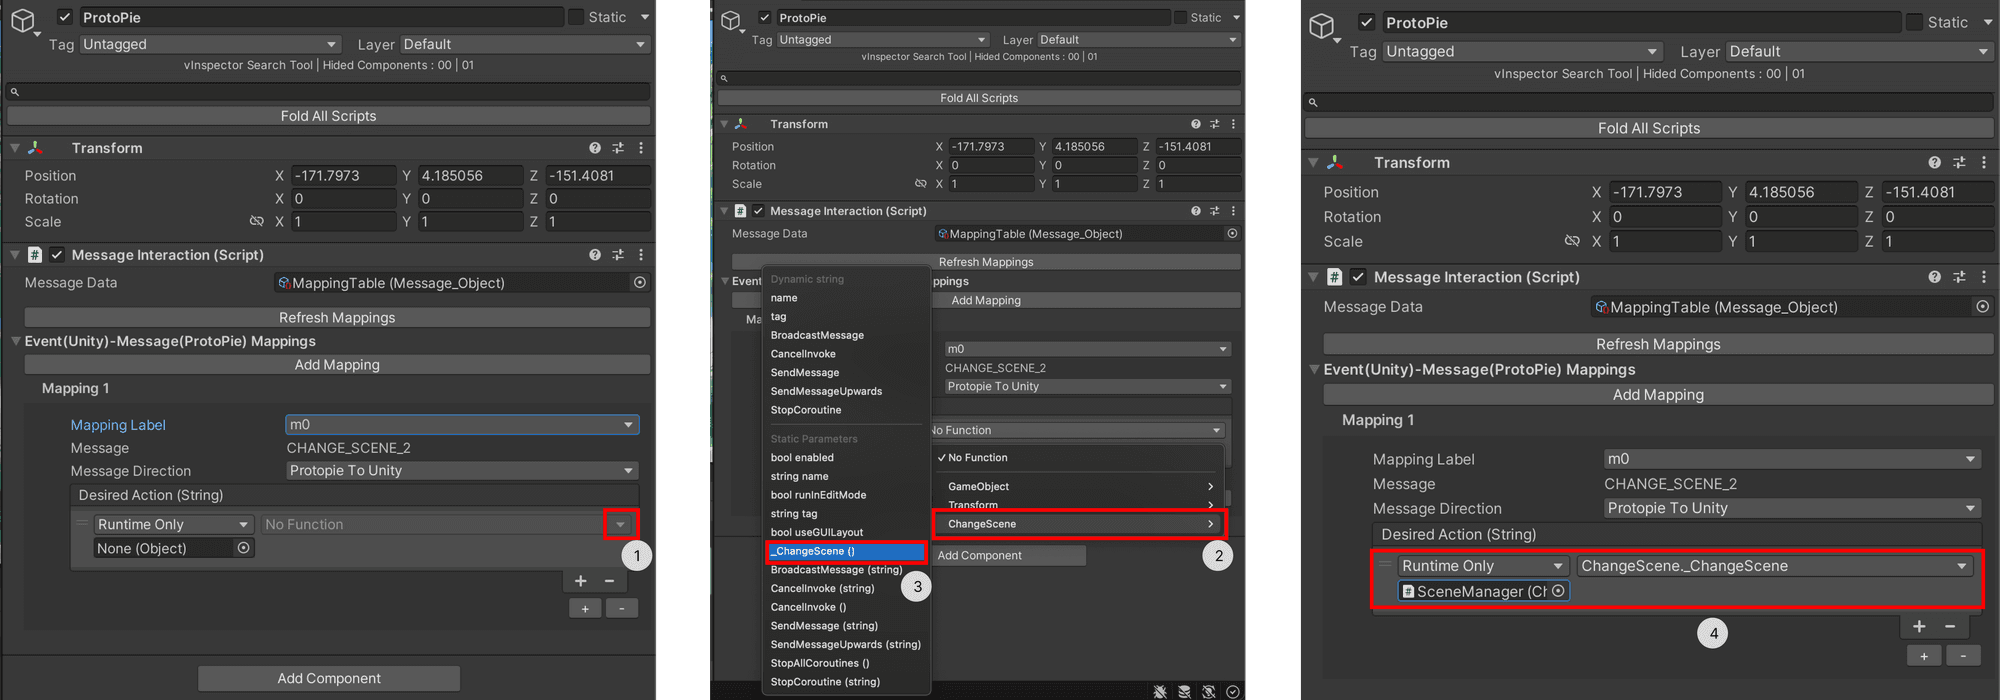Open ChangeScene submenu entry
The width and height of the screenshot is (2000, 700).
click(x=1078, y=524)
